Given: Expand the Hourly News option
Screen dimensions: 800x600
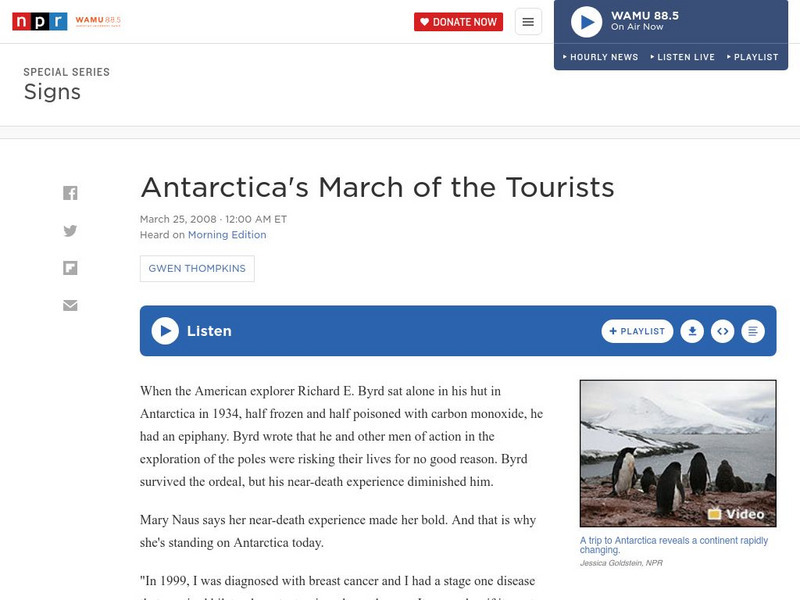Looking at the screenshot, I should (600, 57).
